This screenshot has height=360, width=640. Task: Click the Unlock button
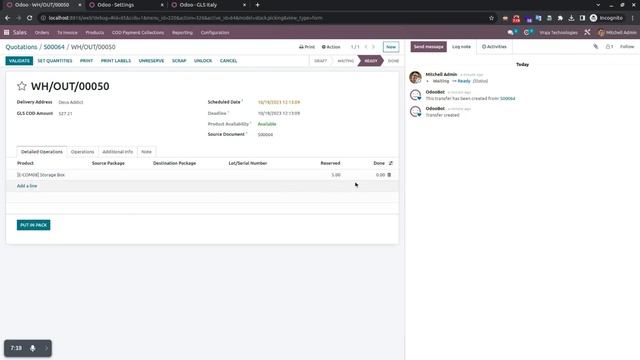[203, 60]
